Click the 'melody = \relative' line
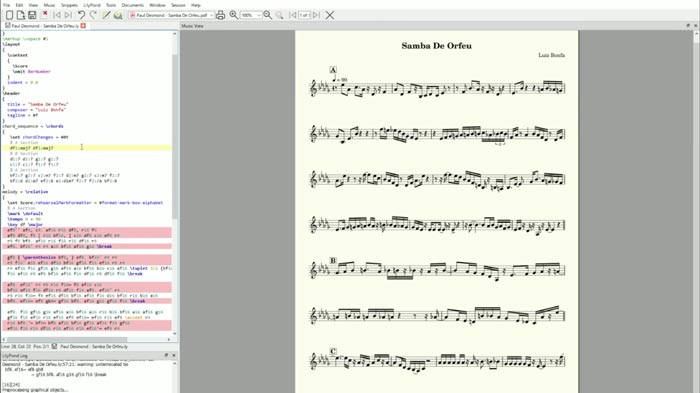 (25, 192)
